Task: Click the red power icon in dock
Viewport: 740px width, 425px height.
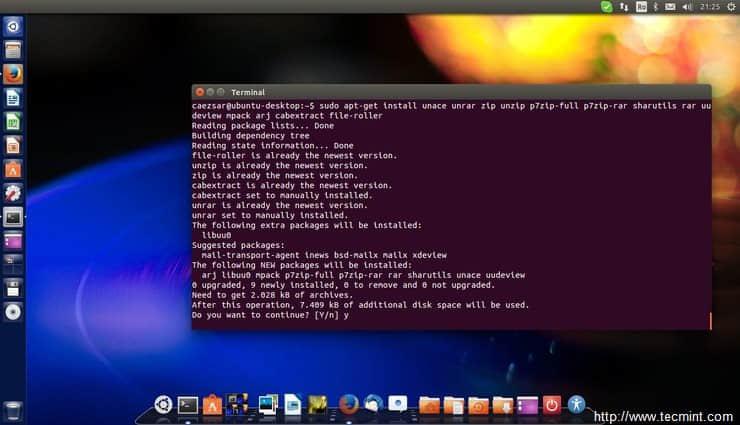Action: [x=551, y=404]
